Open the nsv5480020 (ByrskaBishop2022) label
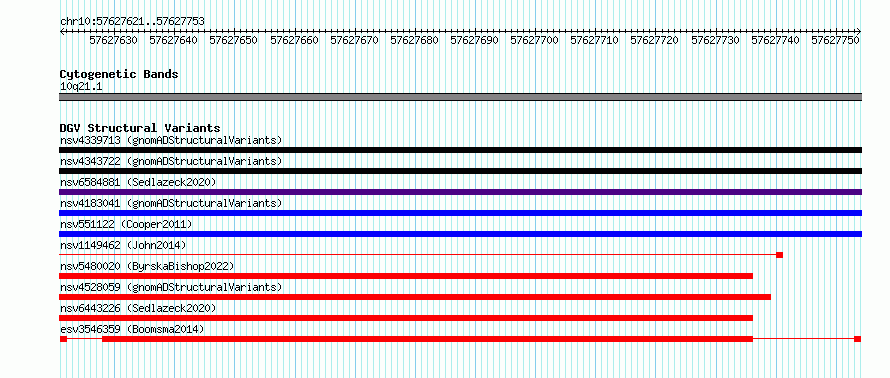This screenshot has width=890, height=378. pos(147,266)
